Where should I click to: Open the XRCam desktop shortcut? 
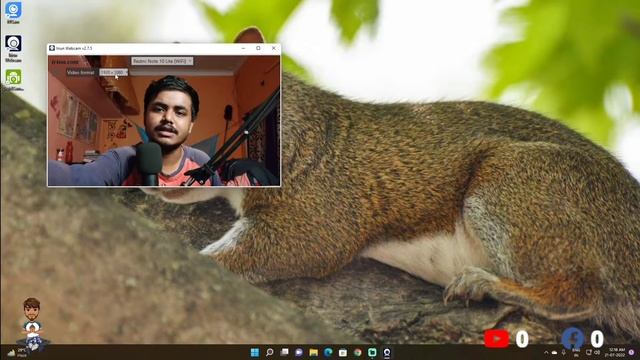coord(13,13)
